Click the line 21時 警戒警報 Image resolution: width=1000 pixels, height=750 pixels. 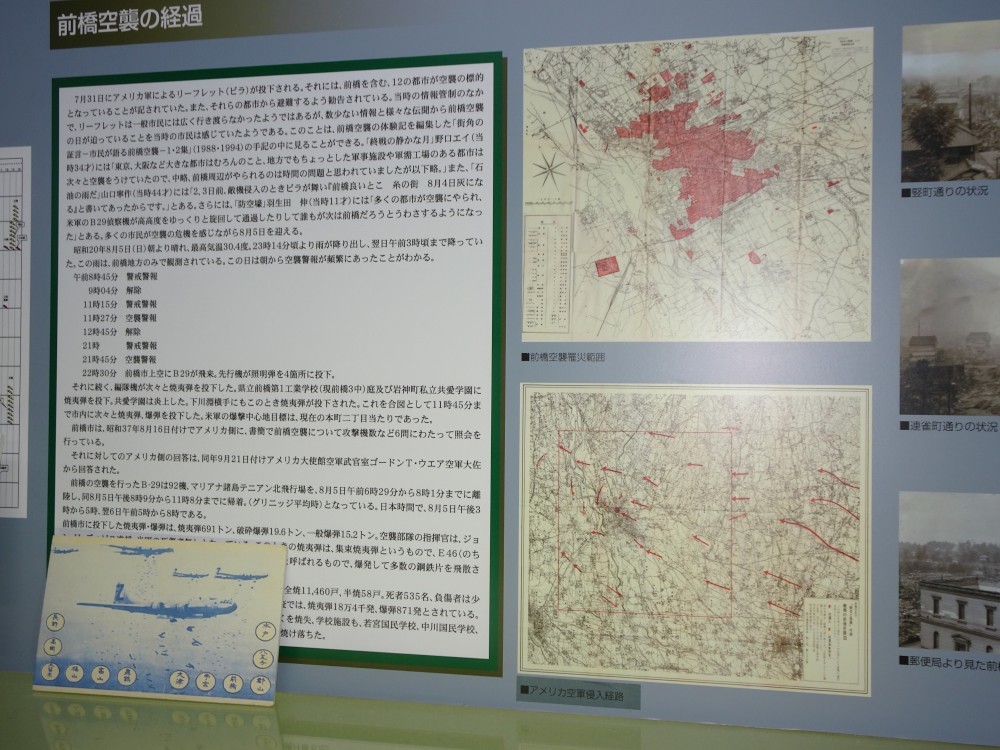click(119, 345)
